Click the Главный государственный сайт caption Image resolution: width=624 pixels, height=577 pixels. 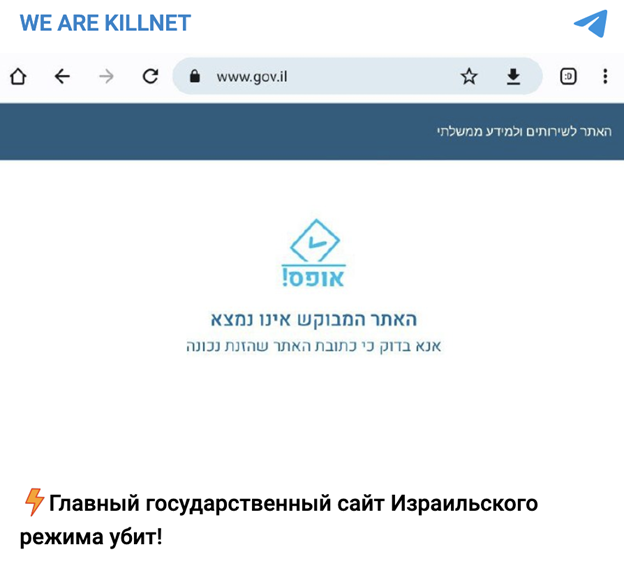tap(279, 520)
